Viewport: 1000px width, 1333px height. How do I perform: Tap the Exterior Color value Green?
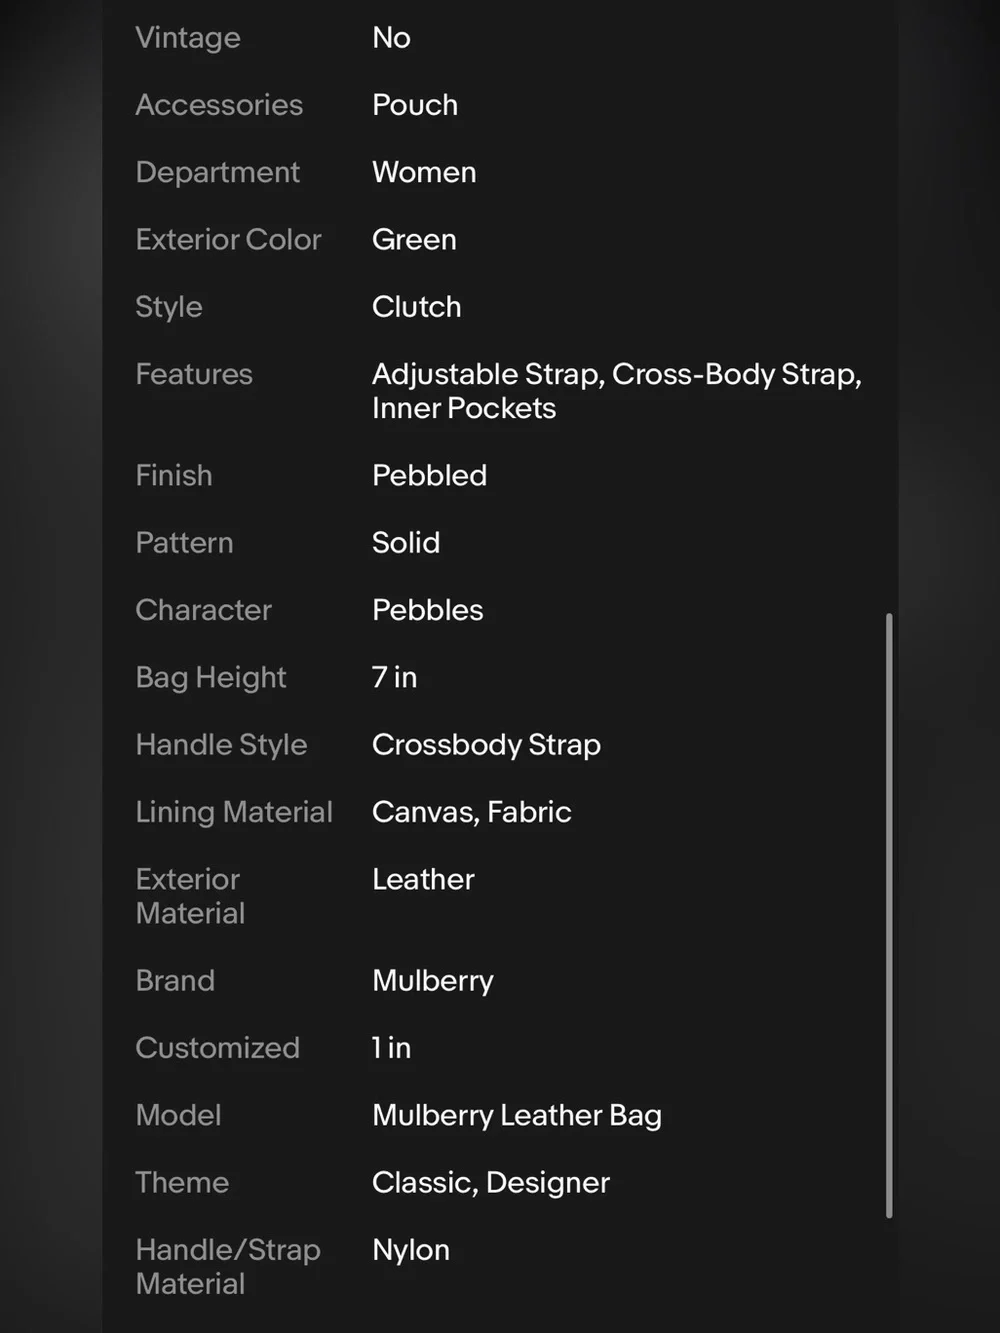414,240
